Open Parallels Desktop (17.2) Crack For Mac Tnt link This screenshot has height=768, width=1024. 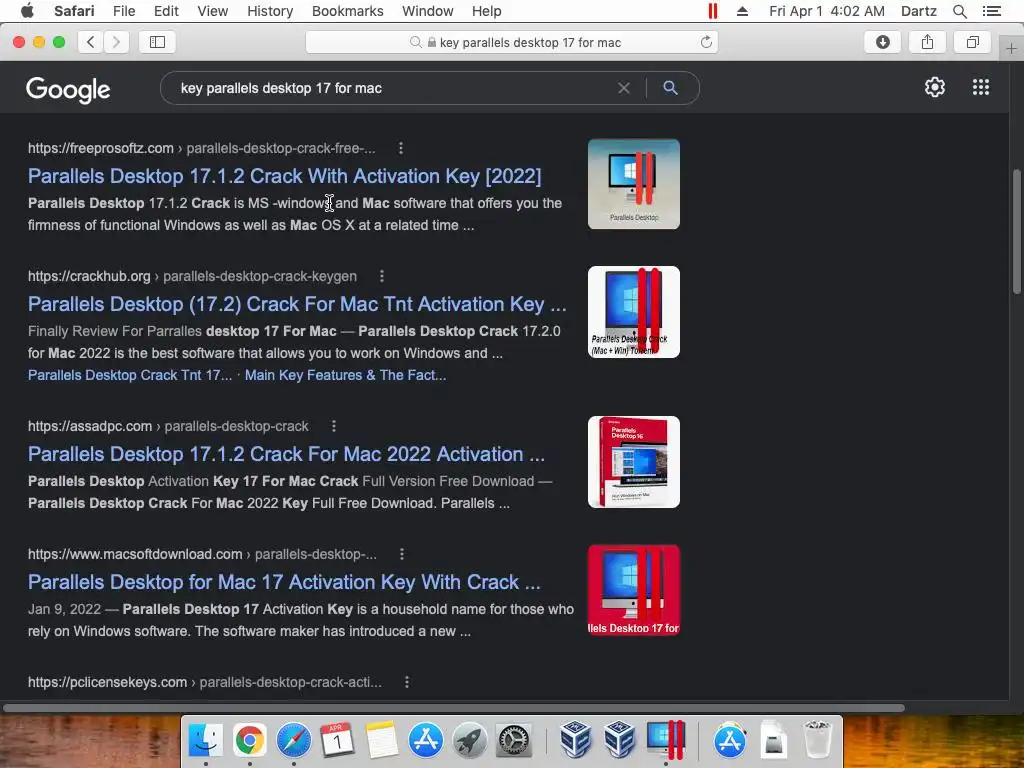[297, 304]
